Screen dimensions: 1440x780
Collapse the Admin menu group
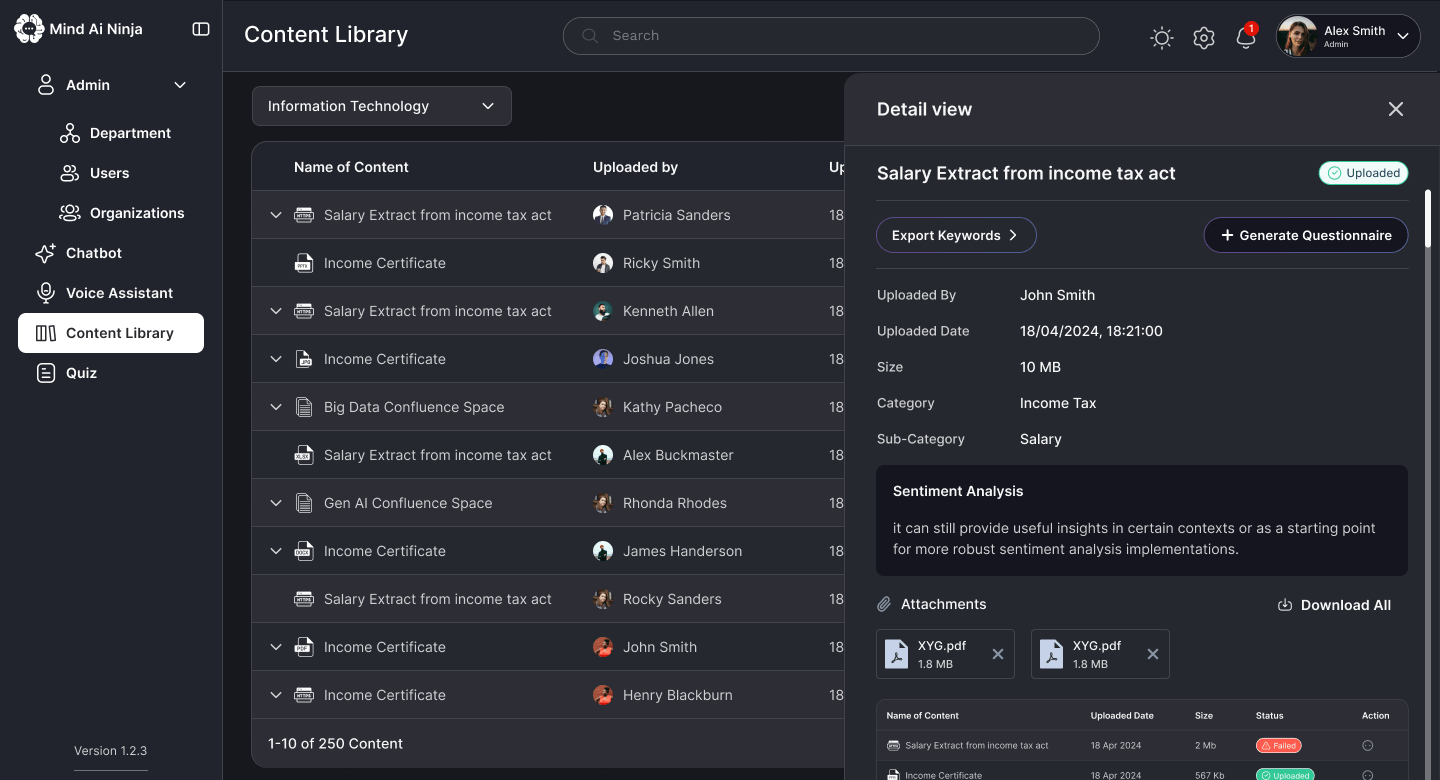(180, 85)
